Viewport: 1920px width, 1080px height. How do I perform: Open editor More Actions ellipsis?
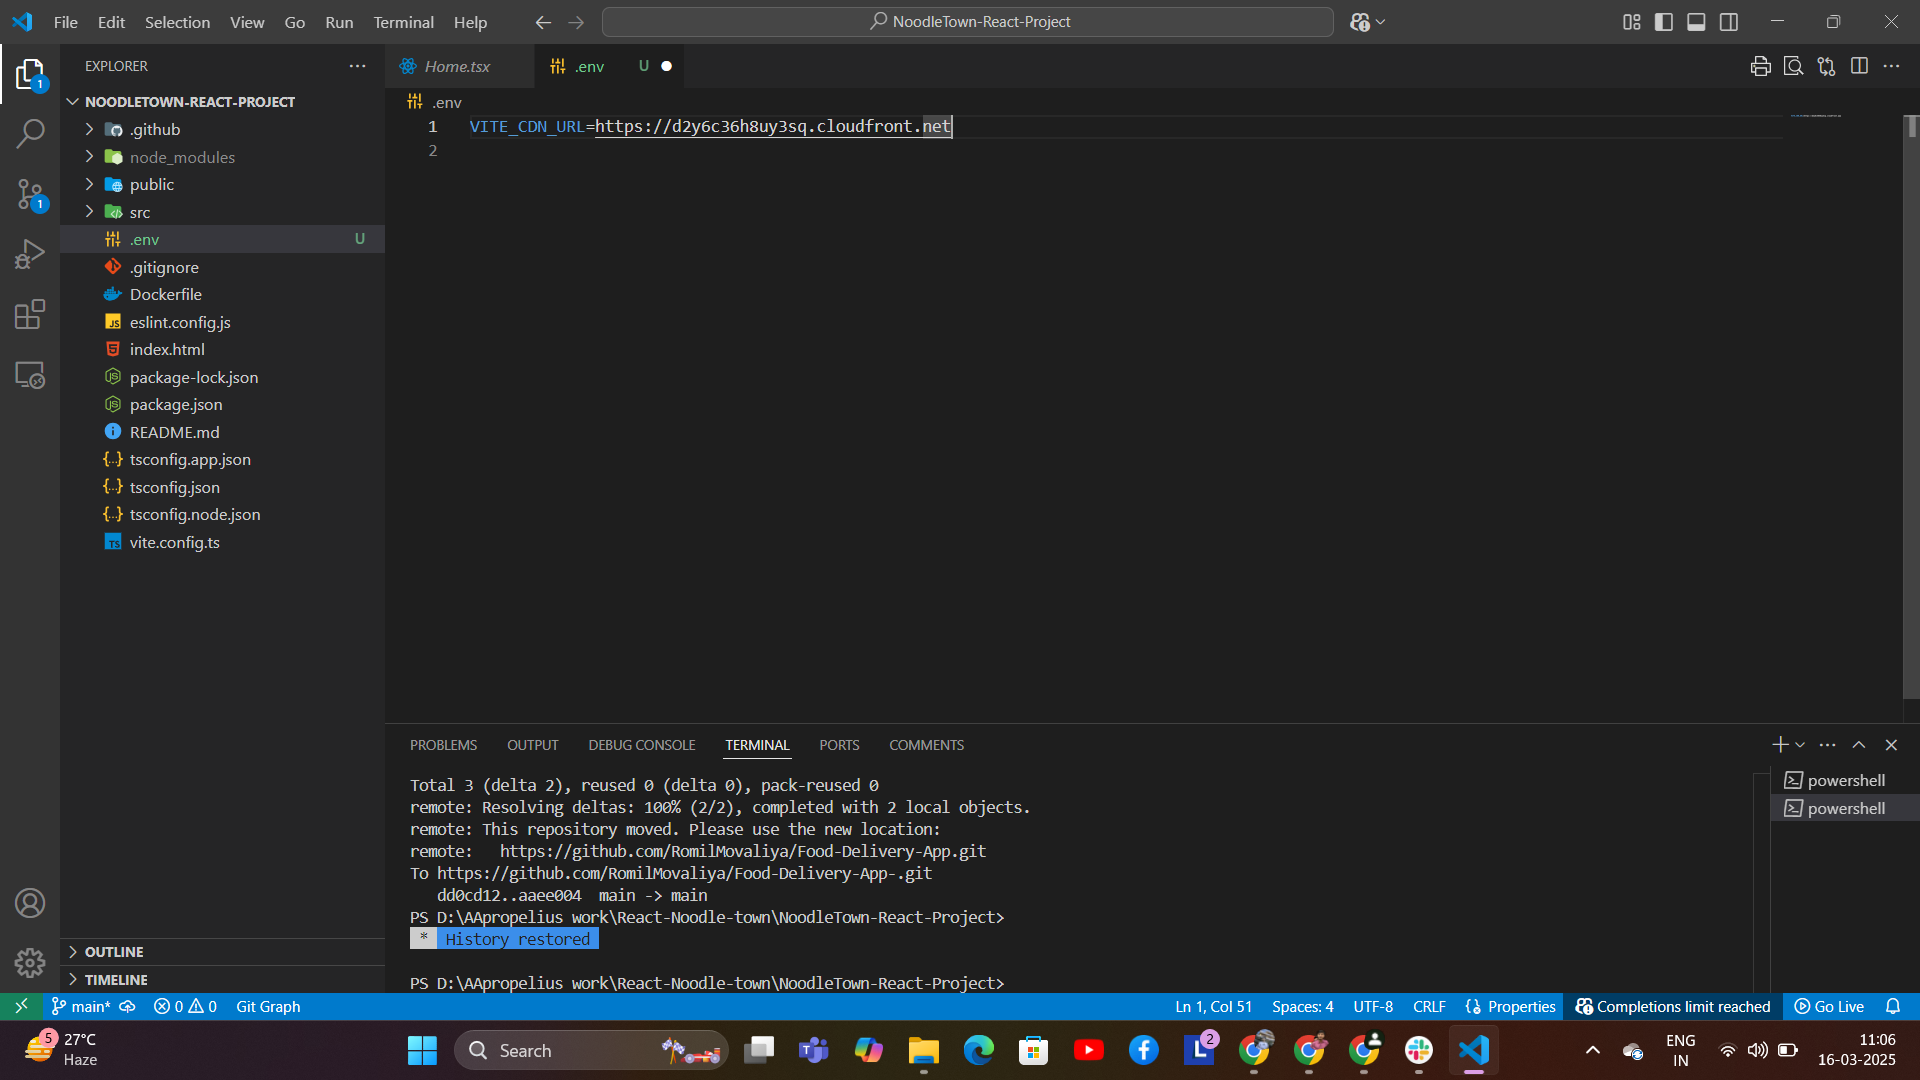click(x=1891, y=66)
